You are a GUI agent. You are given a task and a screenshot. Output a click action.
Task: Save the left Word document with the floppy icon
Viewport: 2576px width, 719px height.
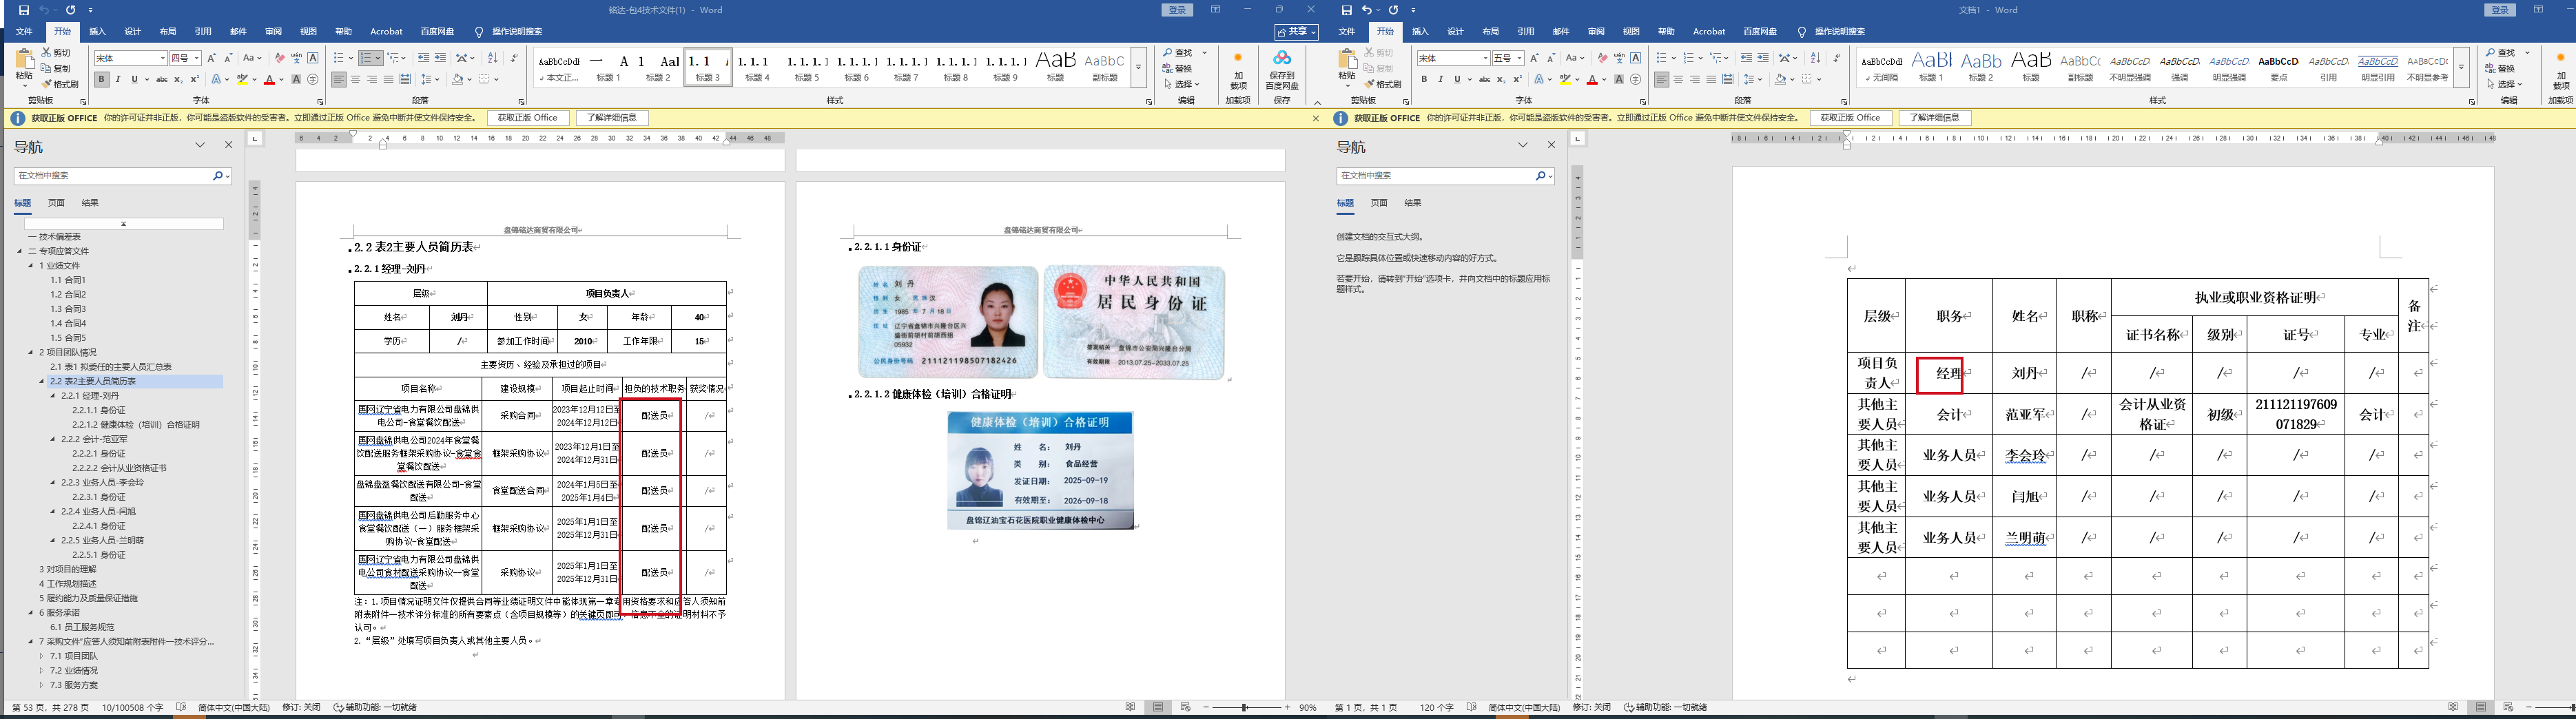[24, 10]
